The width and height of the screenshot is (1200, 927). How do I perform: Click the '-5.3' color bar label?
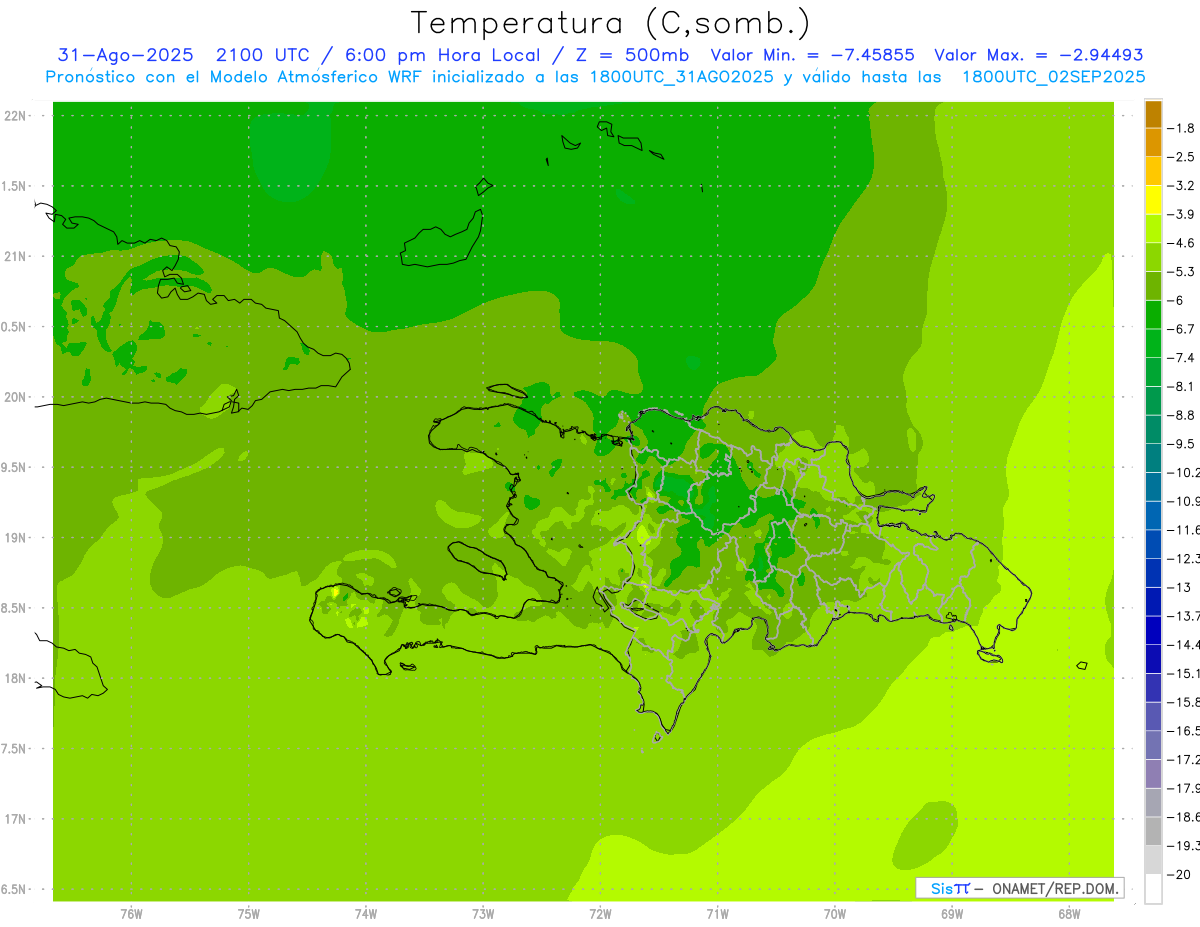click(x=1180, y=272)
